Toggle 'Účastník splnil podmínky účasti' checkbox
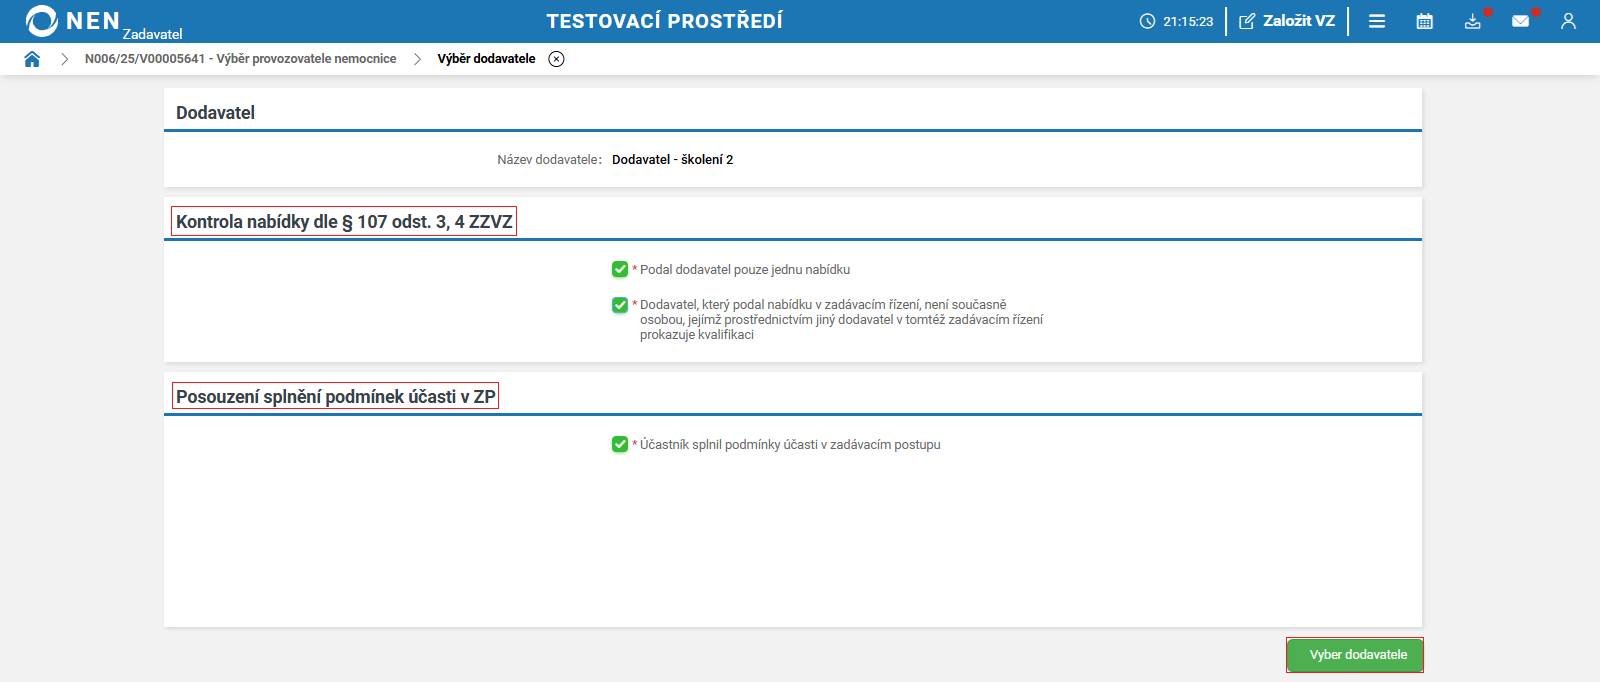Viewport: 1600px width, 682px height. tap(620, 444)
